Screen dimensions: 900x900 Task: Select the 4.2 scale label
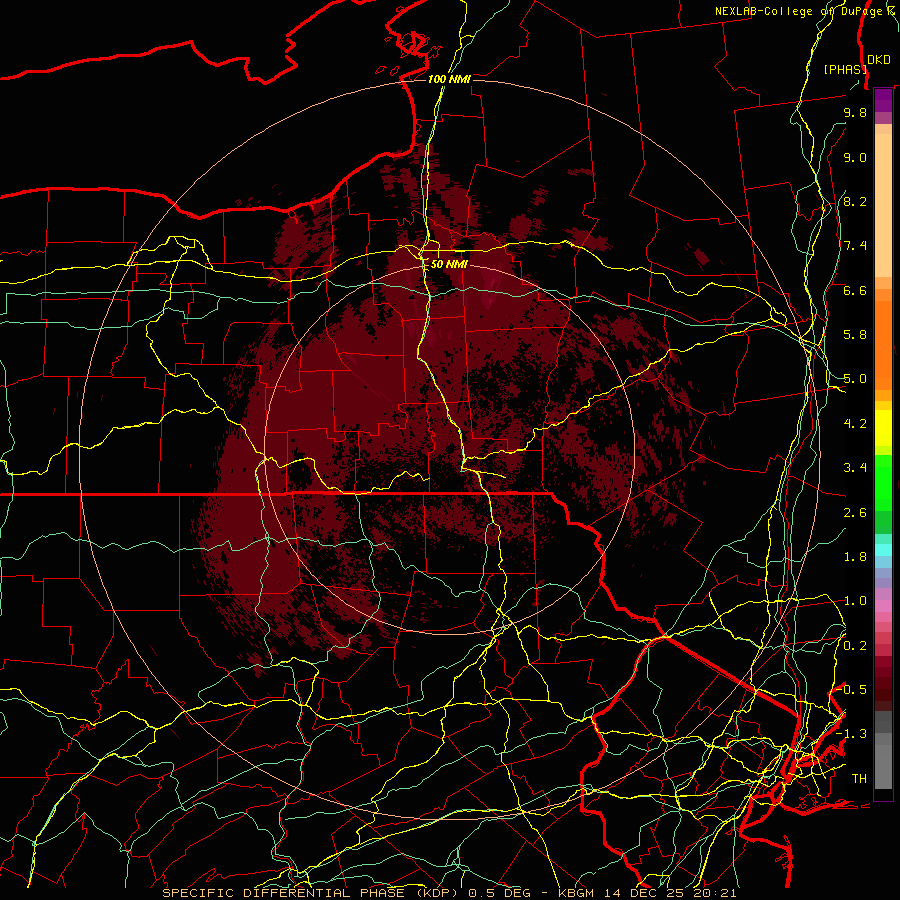tap(855, 424)
